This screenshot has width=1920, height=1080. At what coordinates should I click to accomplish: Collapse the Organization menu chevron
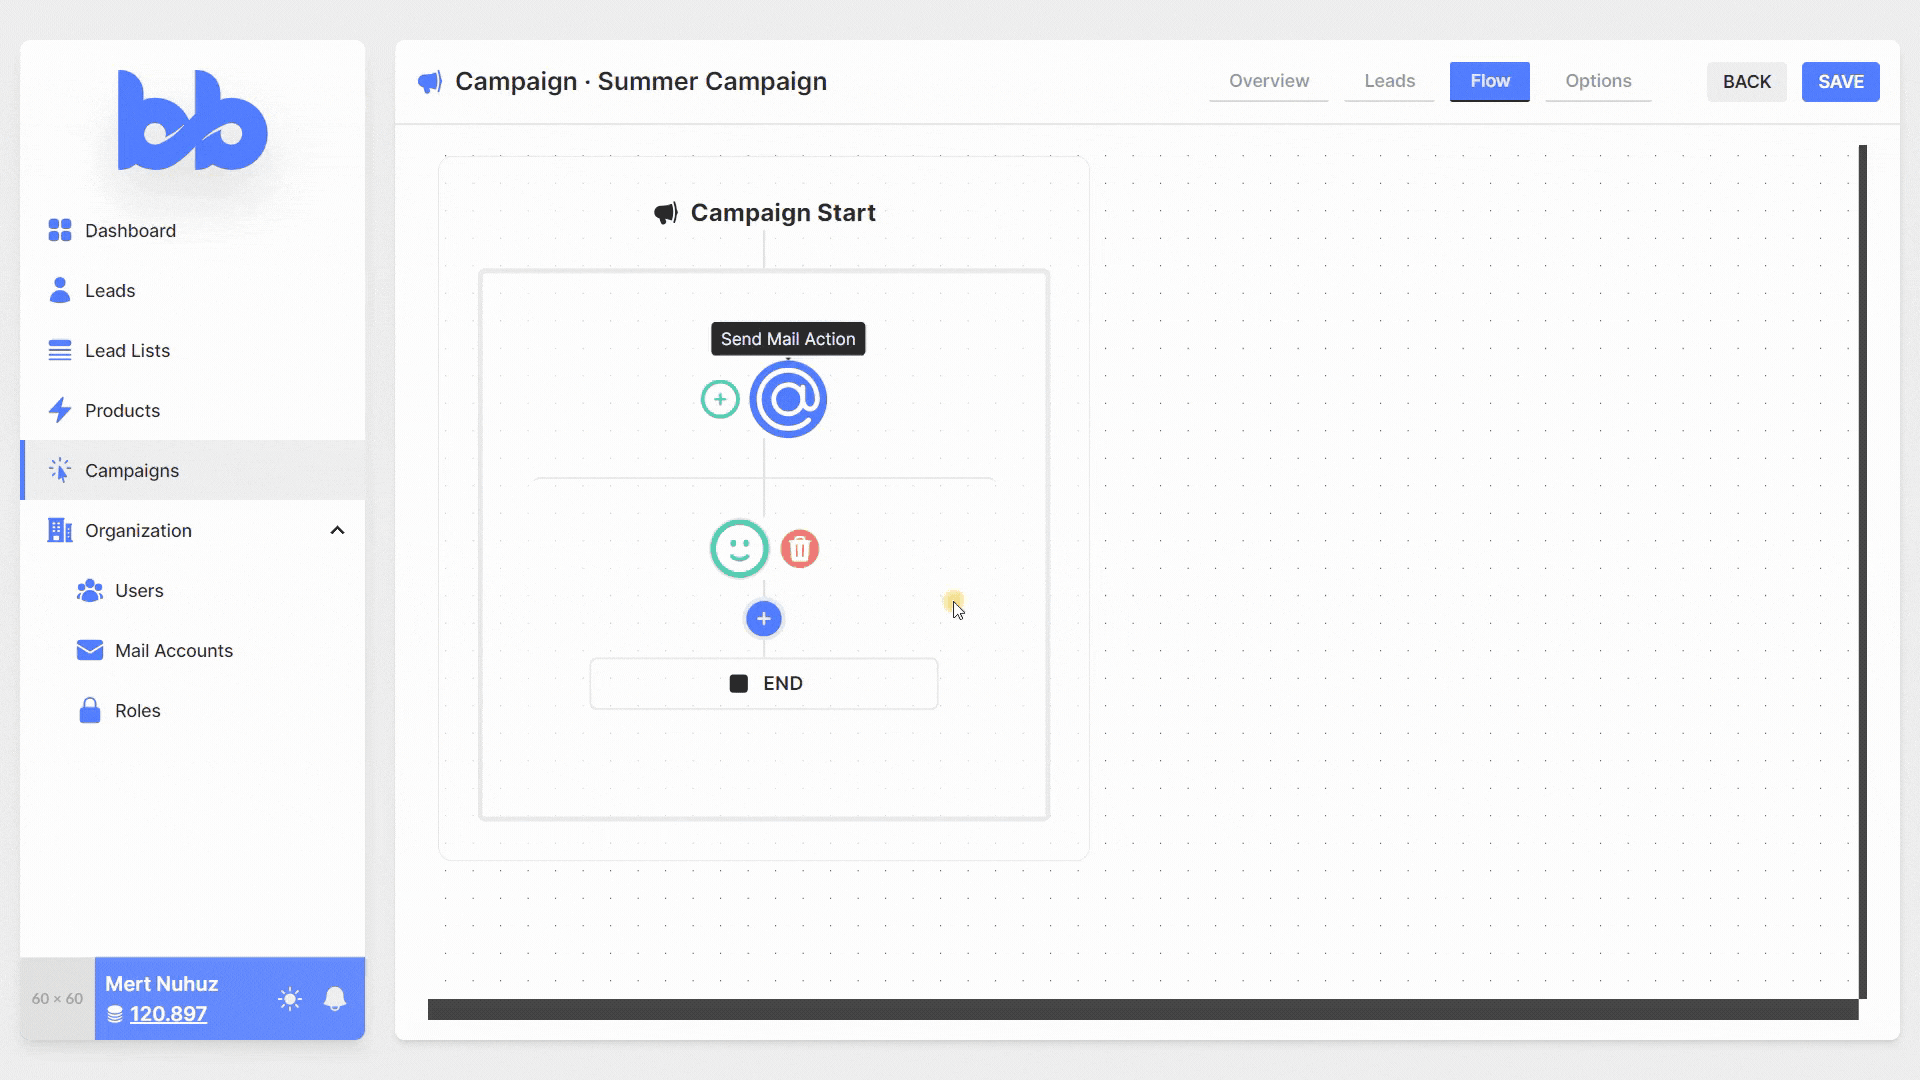point(337,531)
